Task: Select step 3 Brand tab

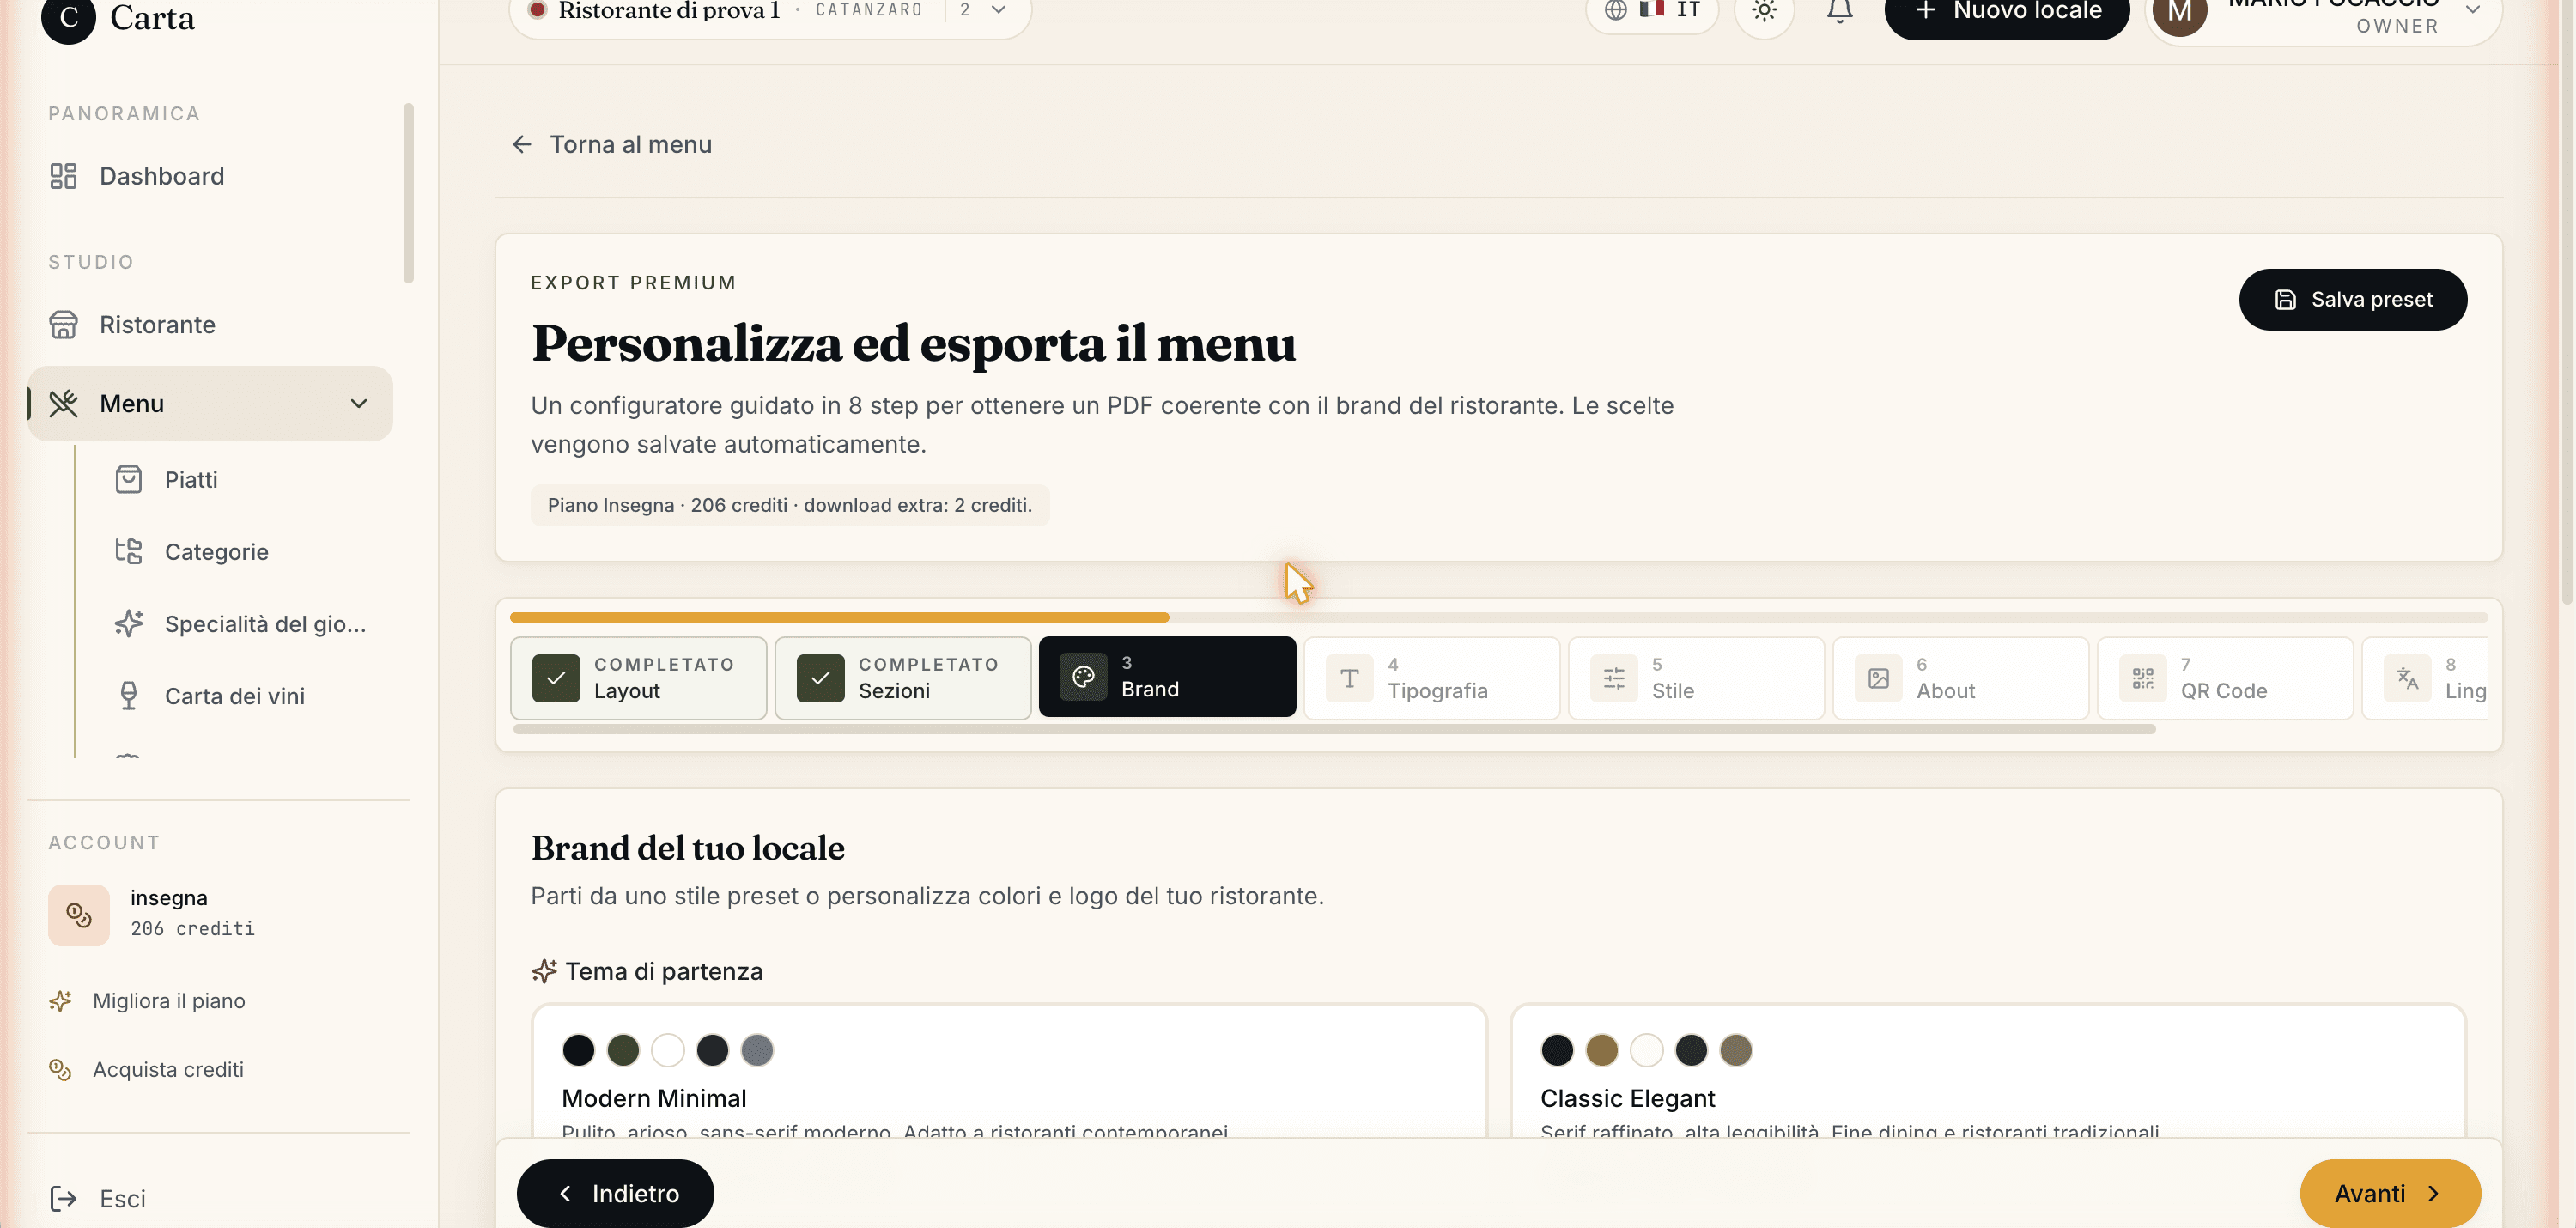Action: tap(1167, 677)
